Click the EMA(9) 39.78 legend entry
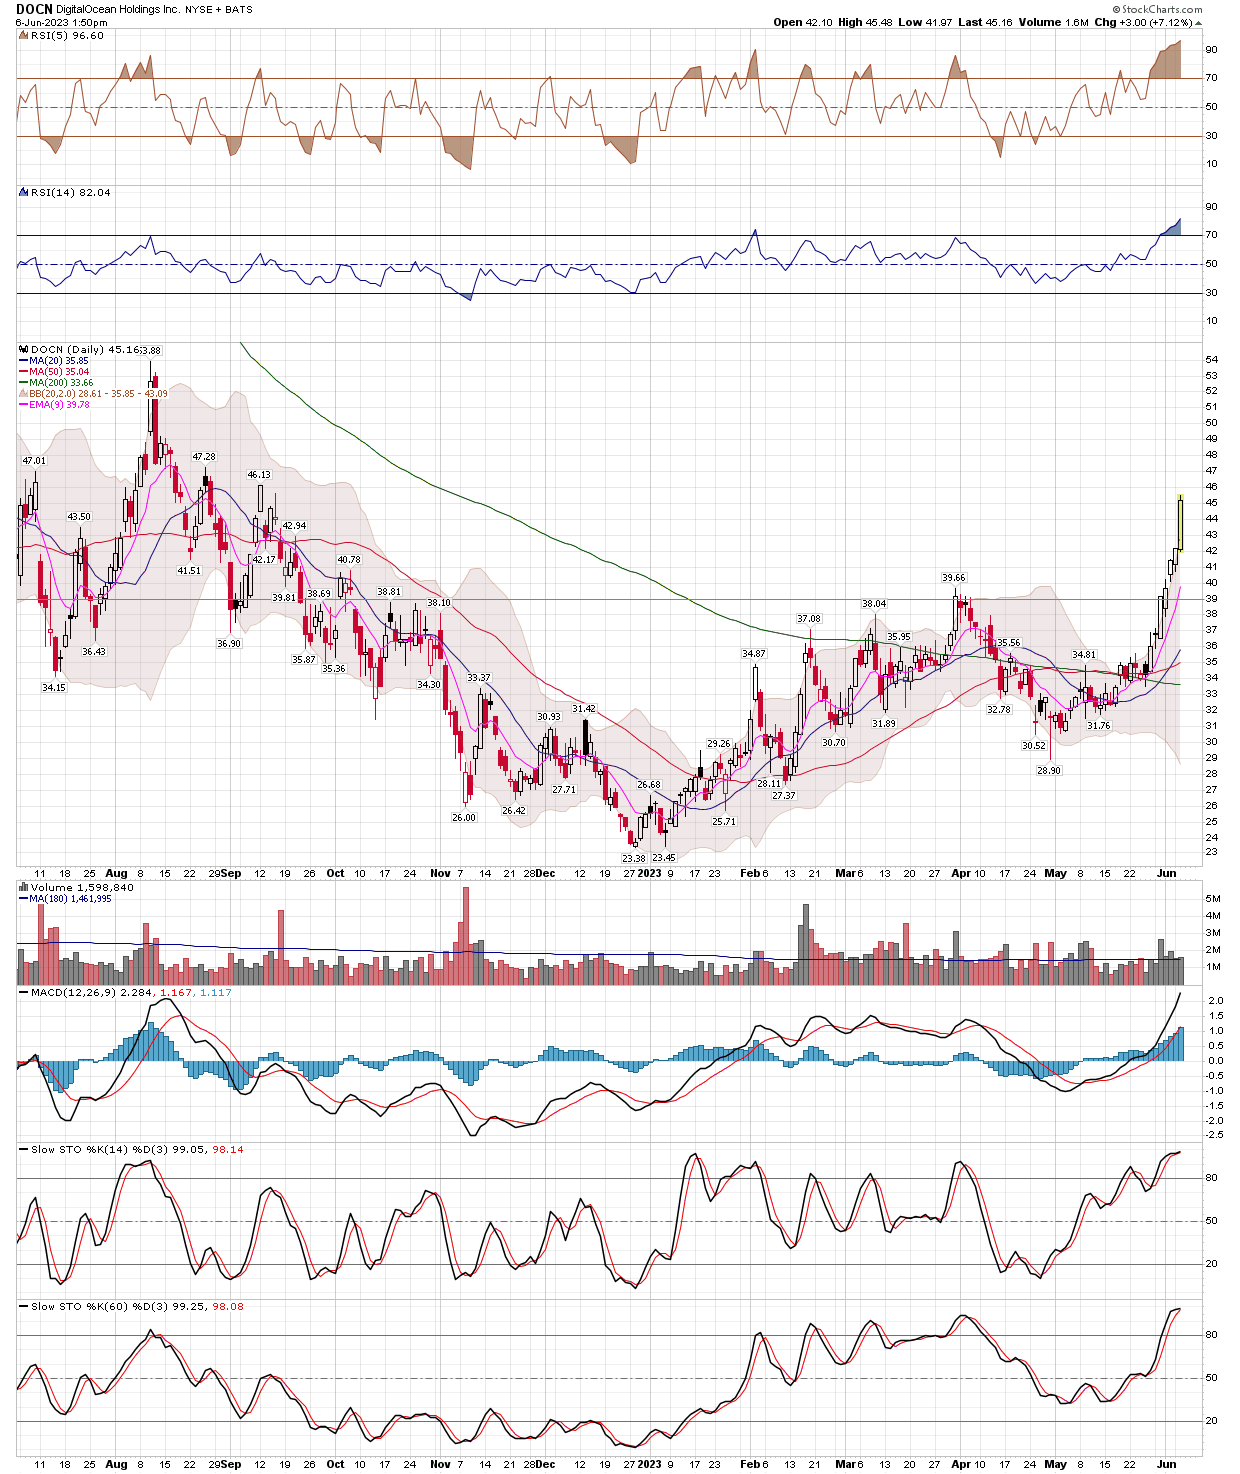Image resolution: width=1240 pixels, height=1474 pixels. point(60,405)
